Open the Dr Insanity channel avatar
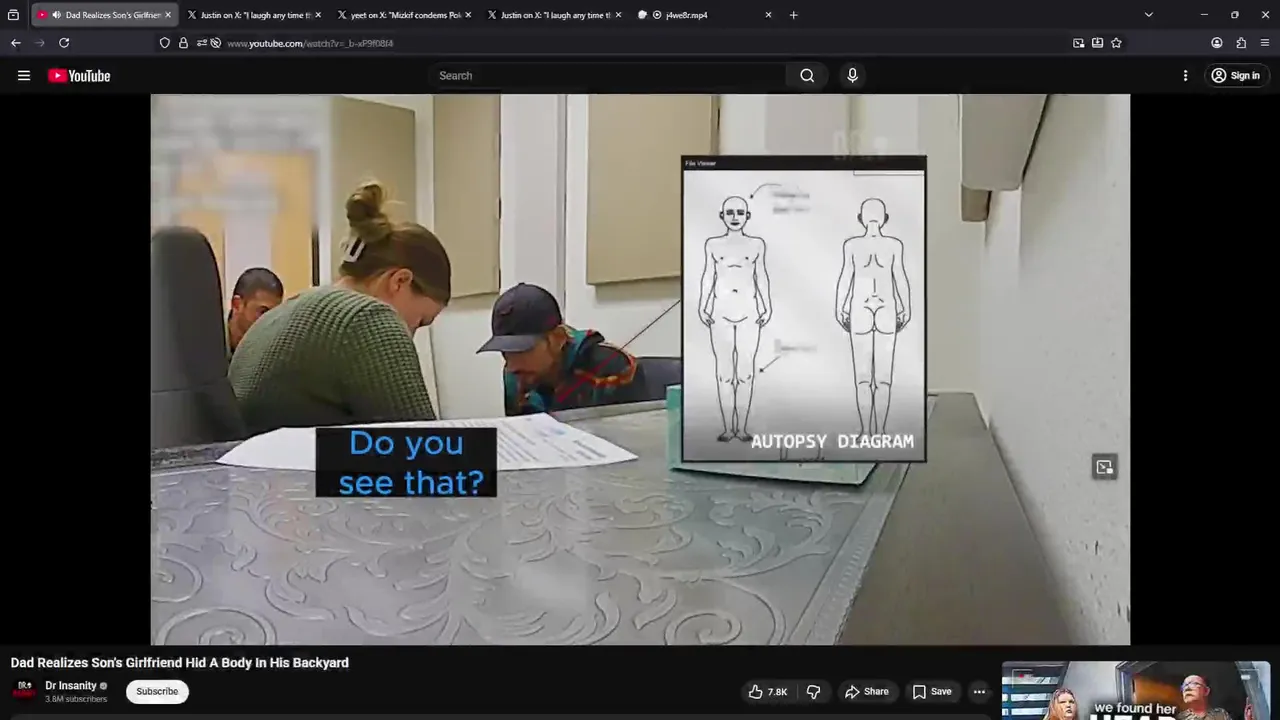1280x720 pixels. pyautogui.click(x=24, y=691)
